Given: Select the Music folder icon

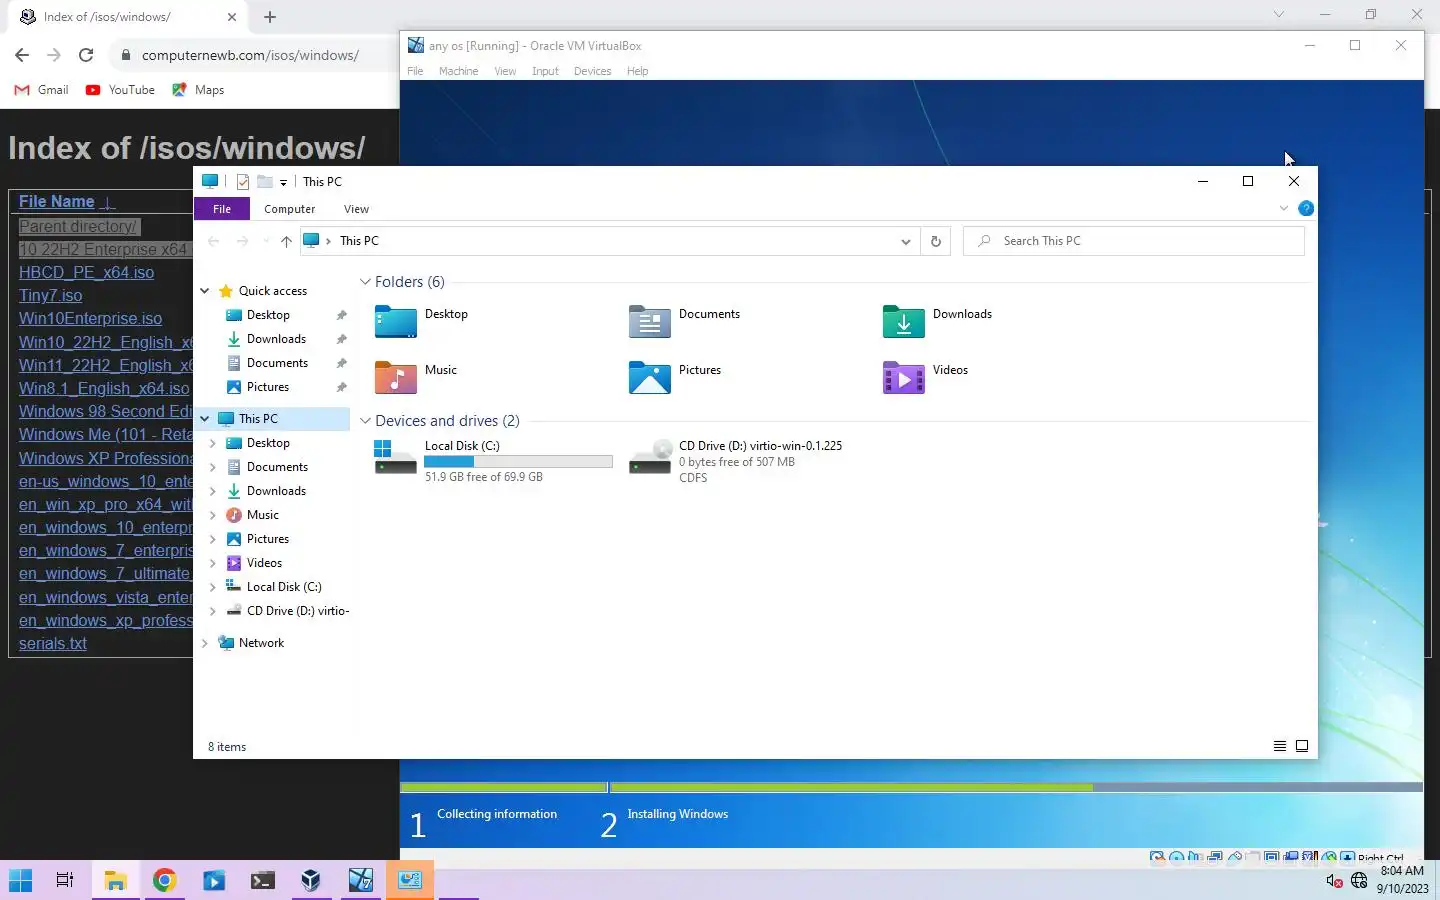Looking at the screenshot, I should 395,378.
